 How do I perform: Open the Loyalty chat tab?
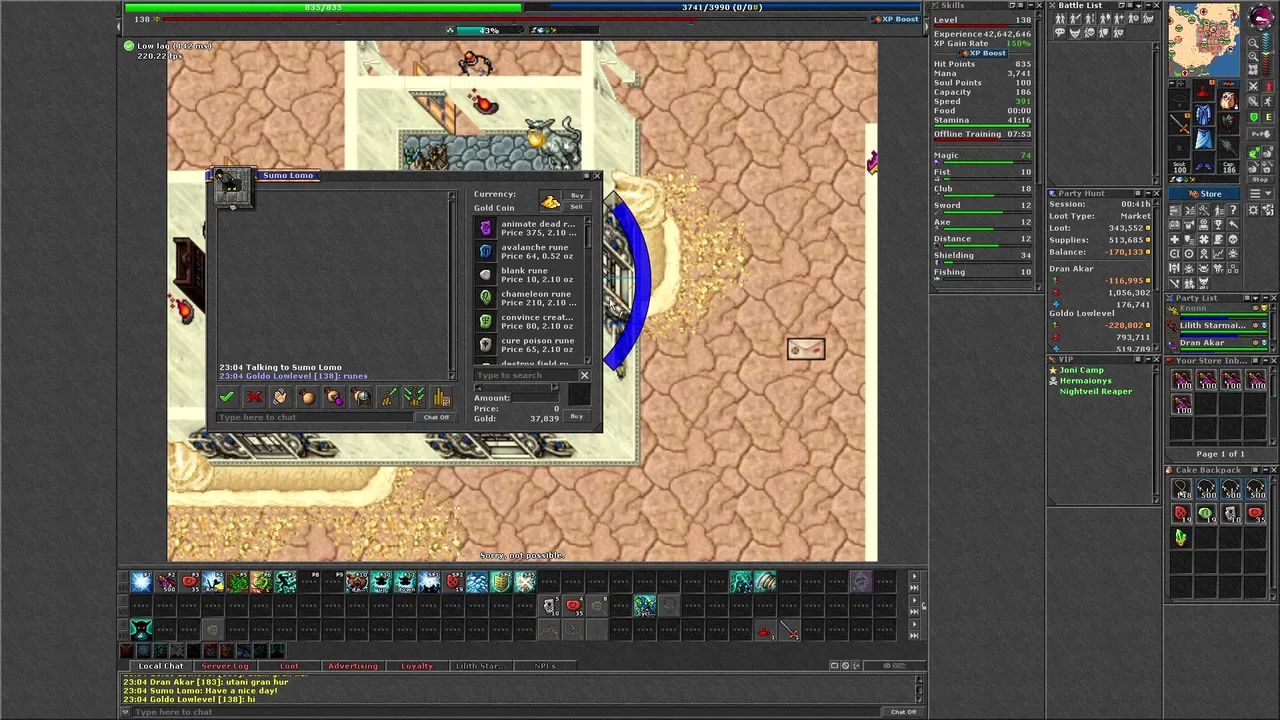point(417,665)
